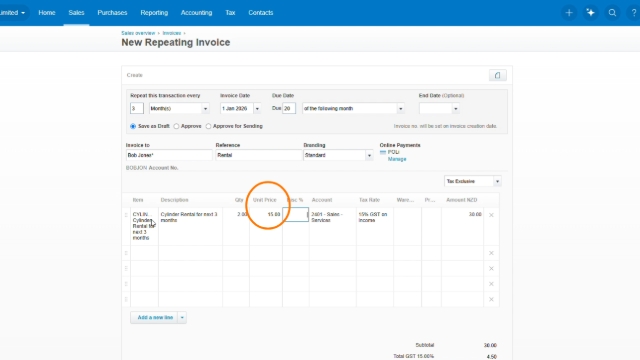Click the End Date input field

coord(436,109)
